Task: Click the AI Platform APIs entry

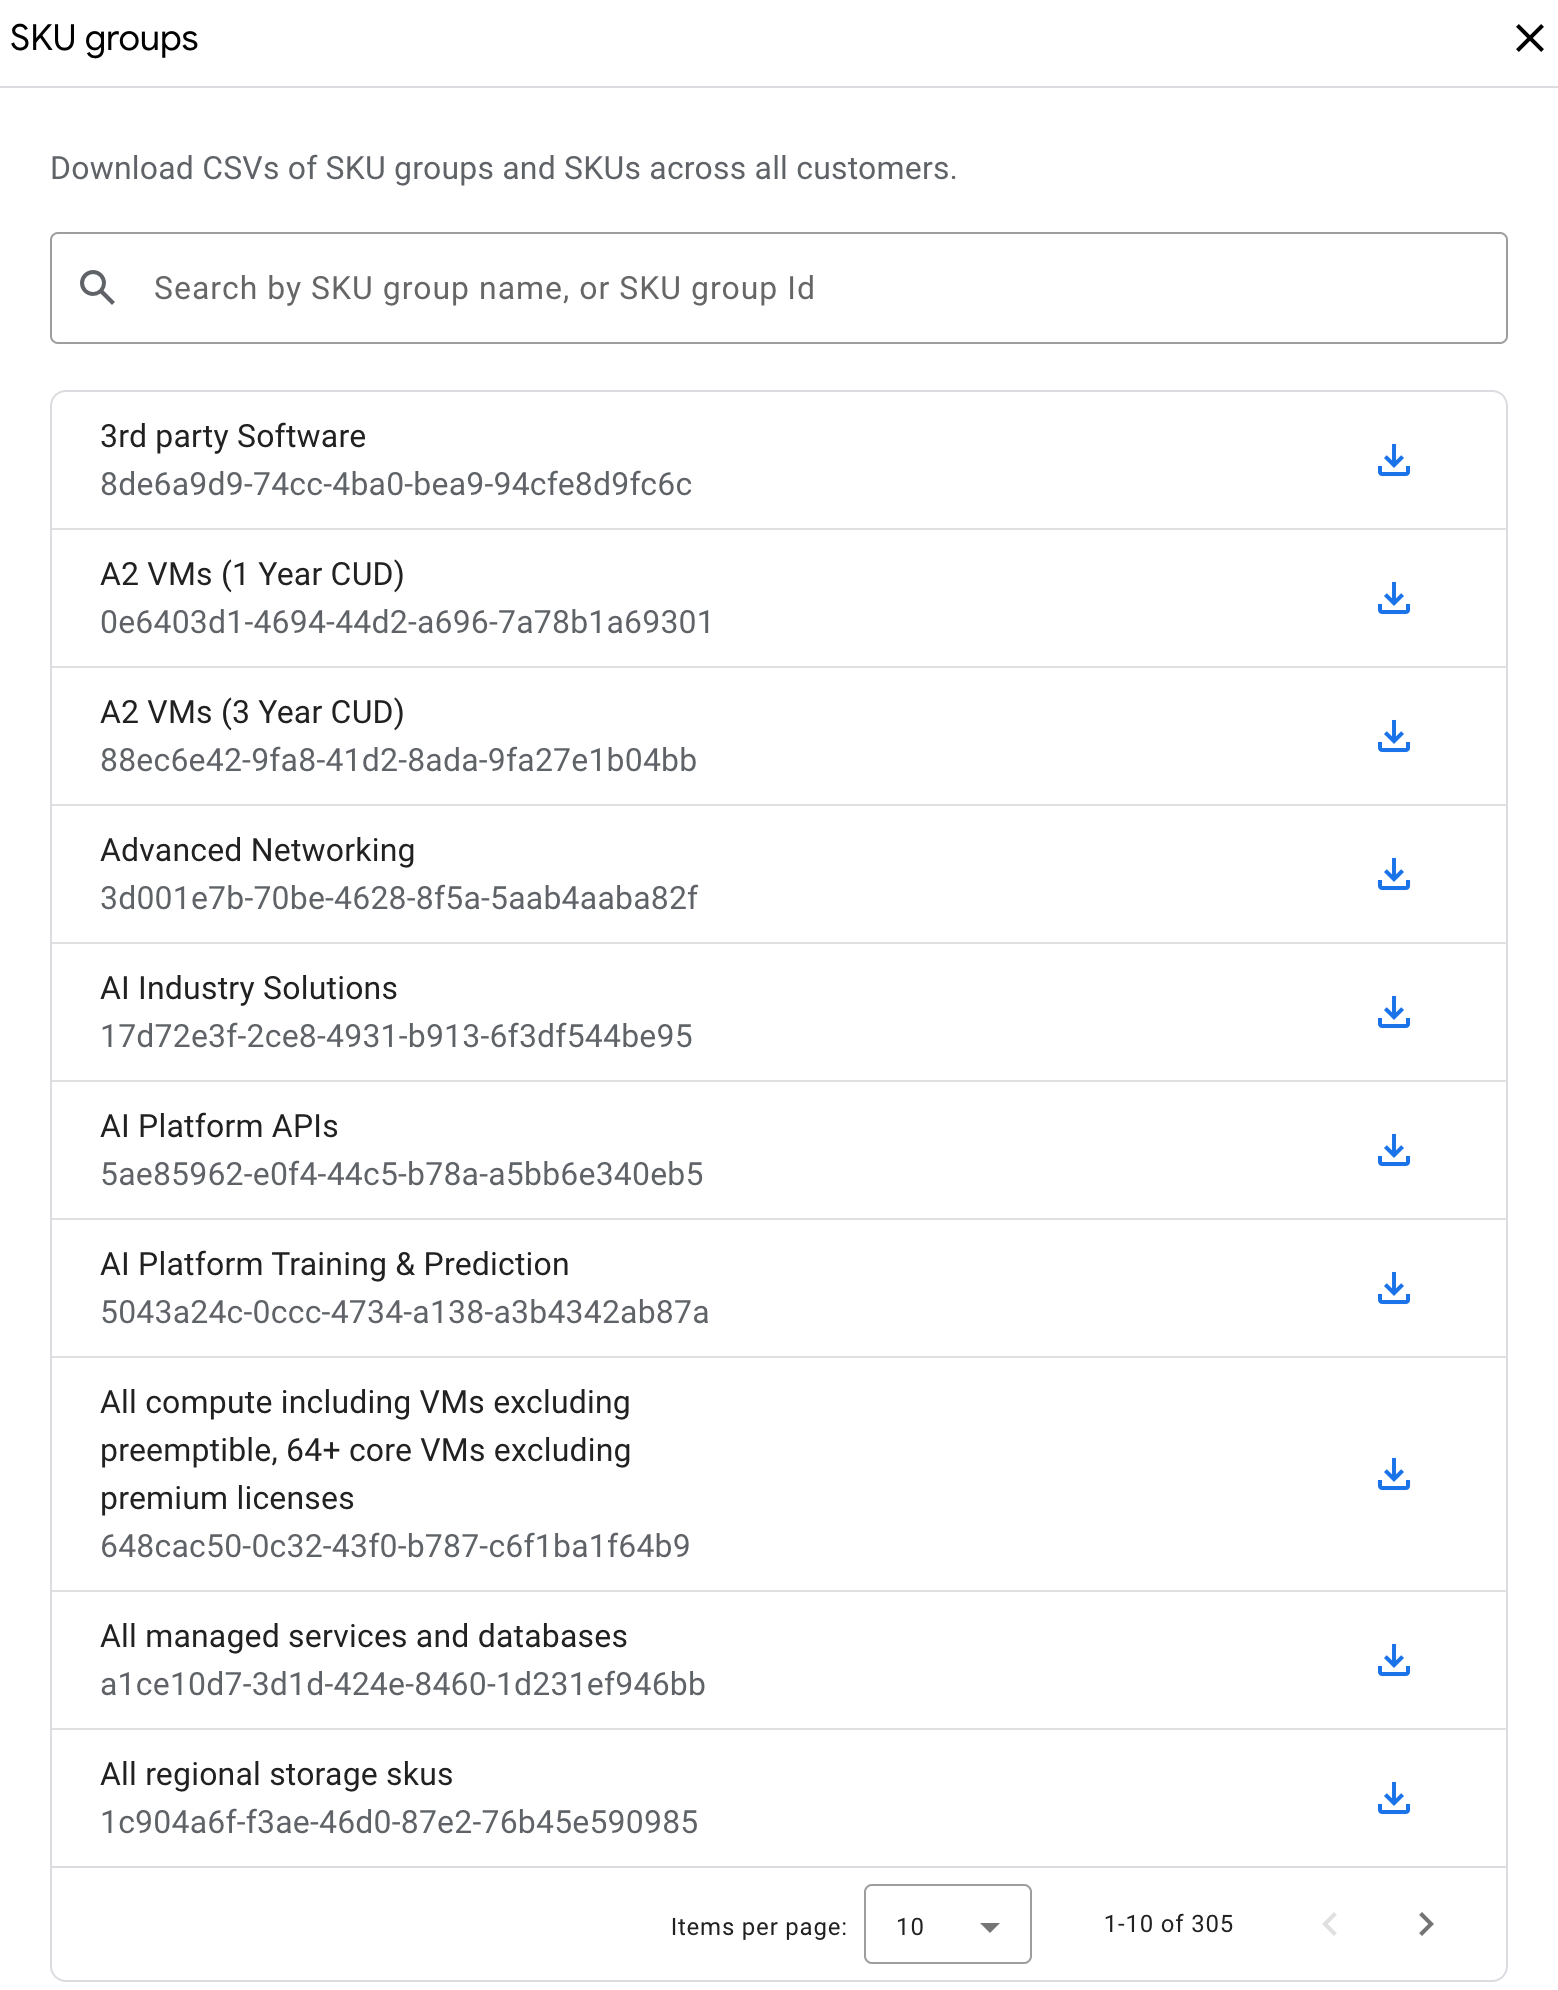Action: coord(600,1150)
